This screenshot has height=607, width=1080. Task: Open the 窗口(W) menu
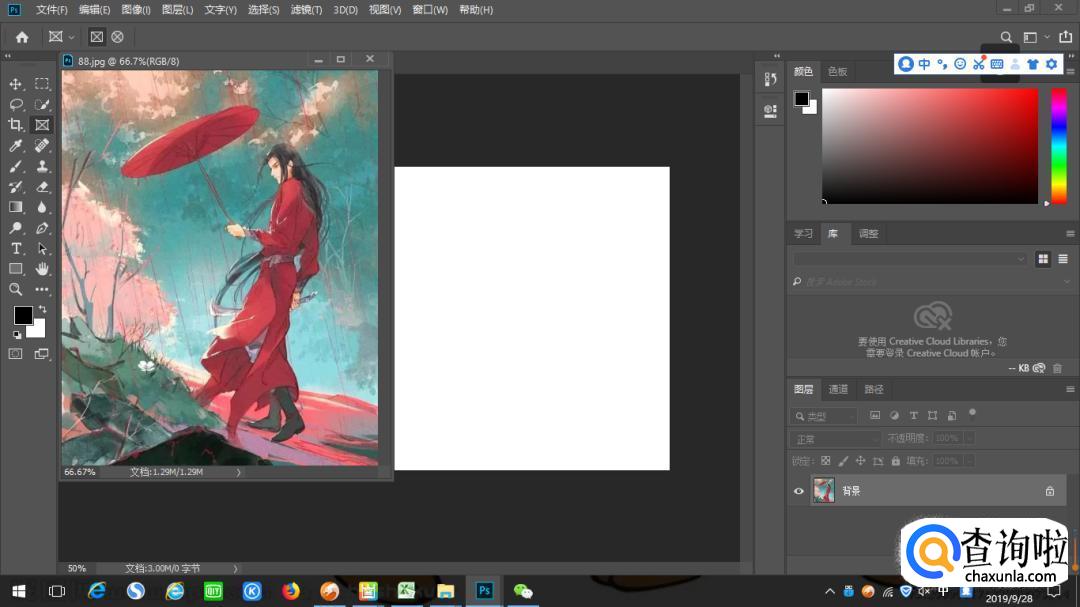pos(430,10)
